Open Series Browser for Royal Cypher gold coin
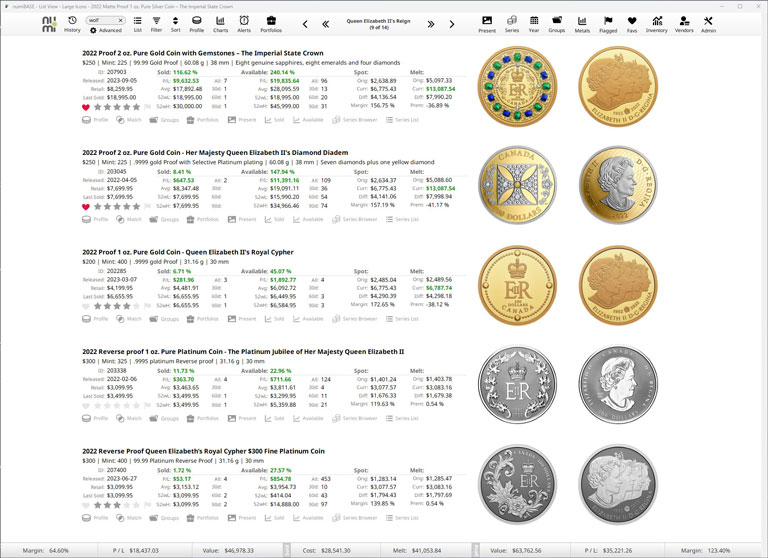The height and width of the screenshot is (558, 768). click(x=355, y=318)
